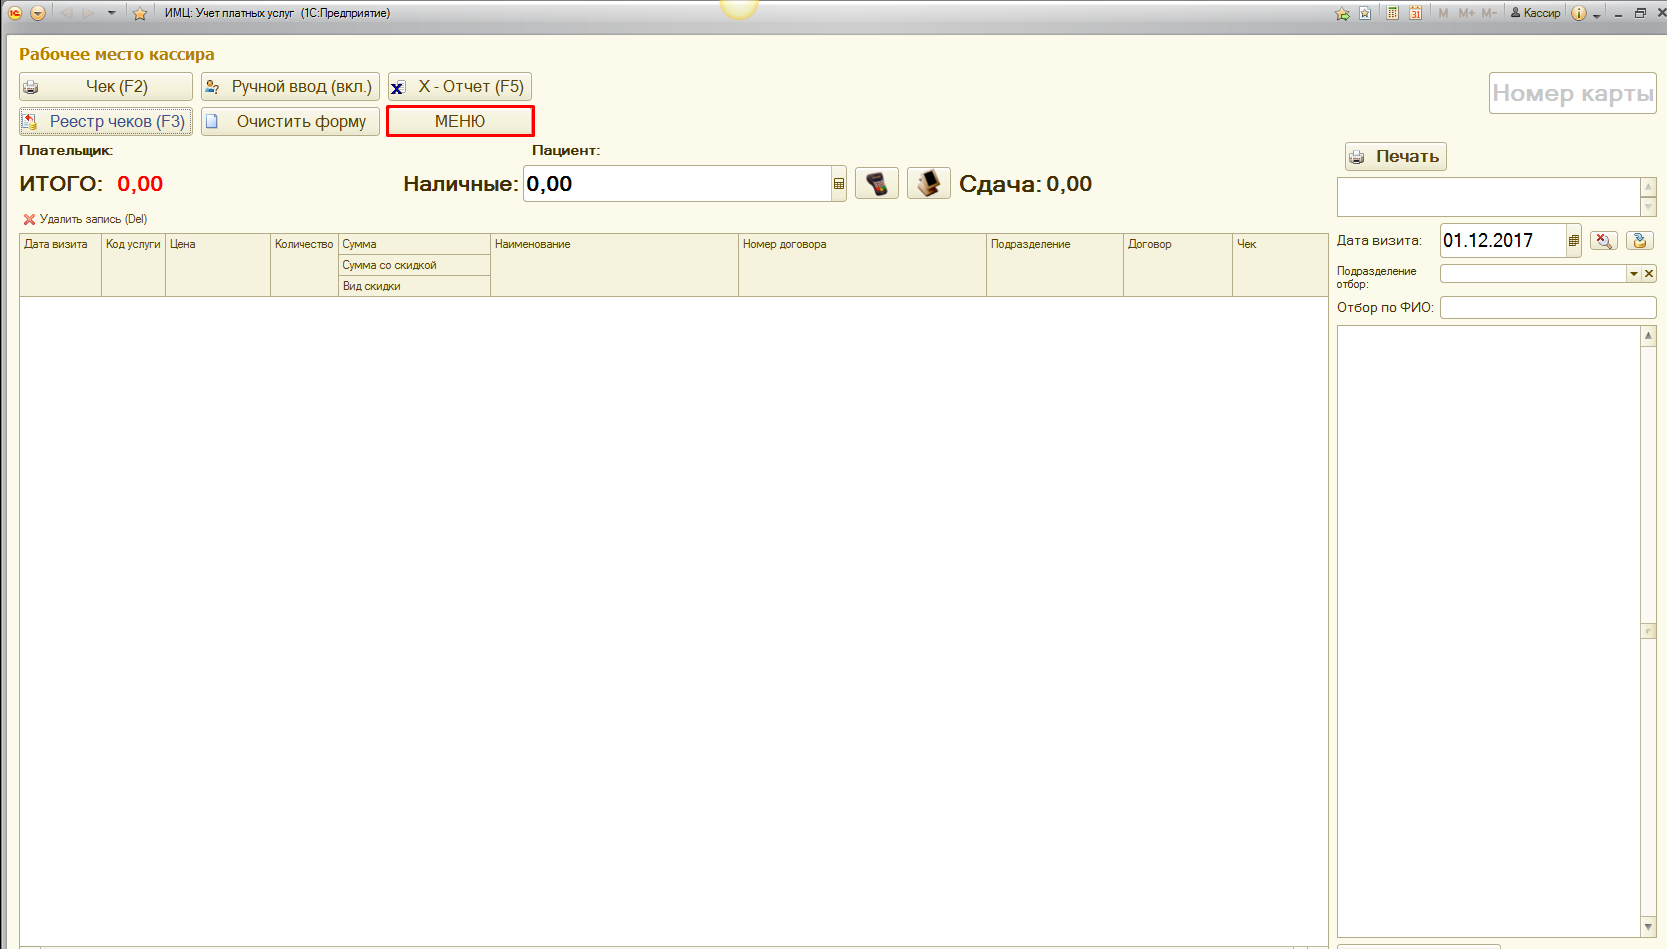The width and height of the screenshot is (1667, 949).
Task: Click the Отбор по ФИО input field
Action: (1547, 308)
